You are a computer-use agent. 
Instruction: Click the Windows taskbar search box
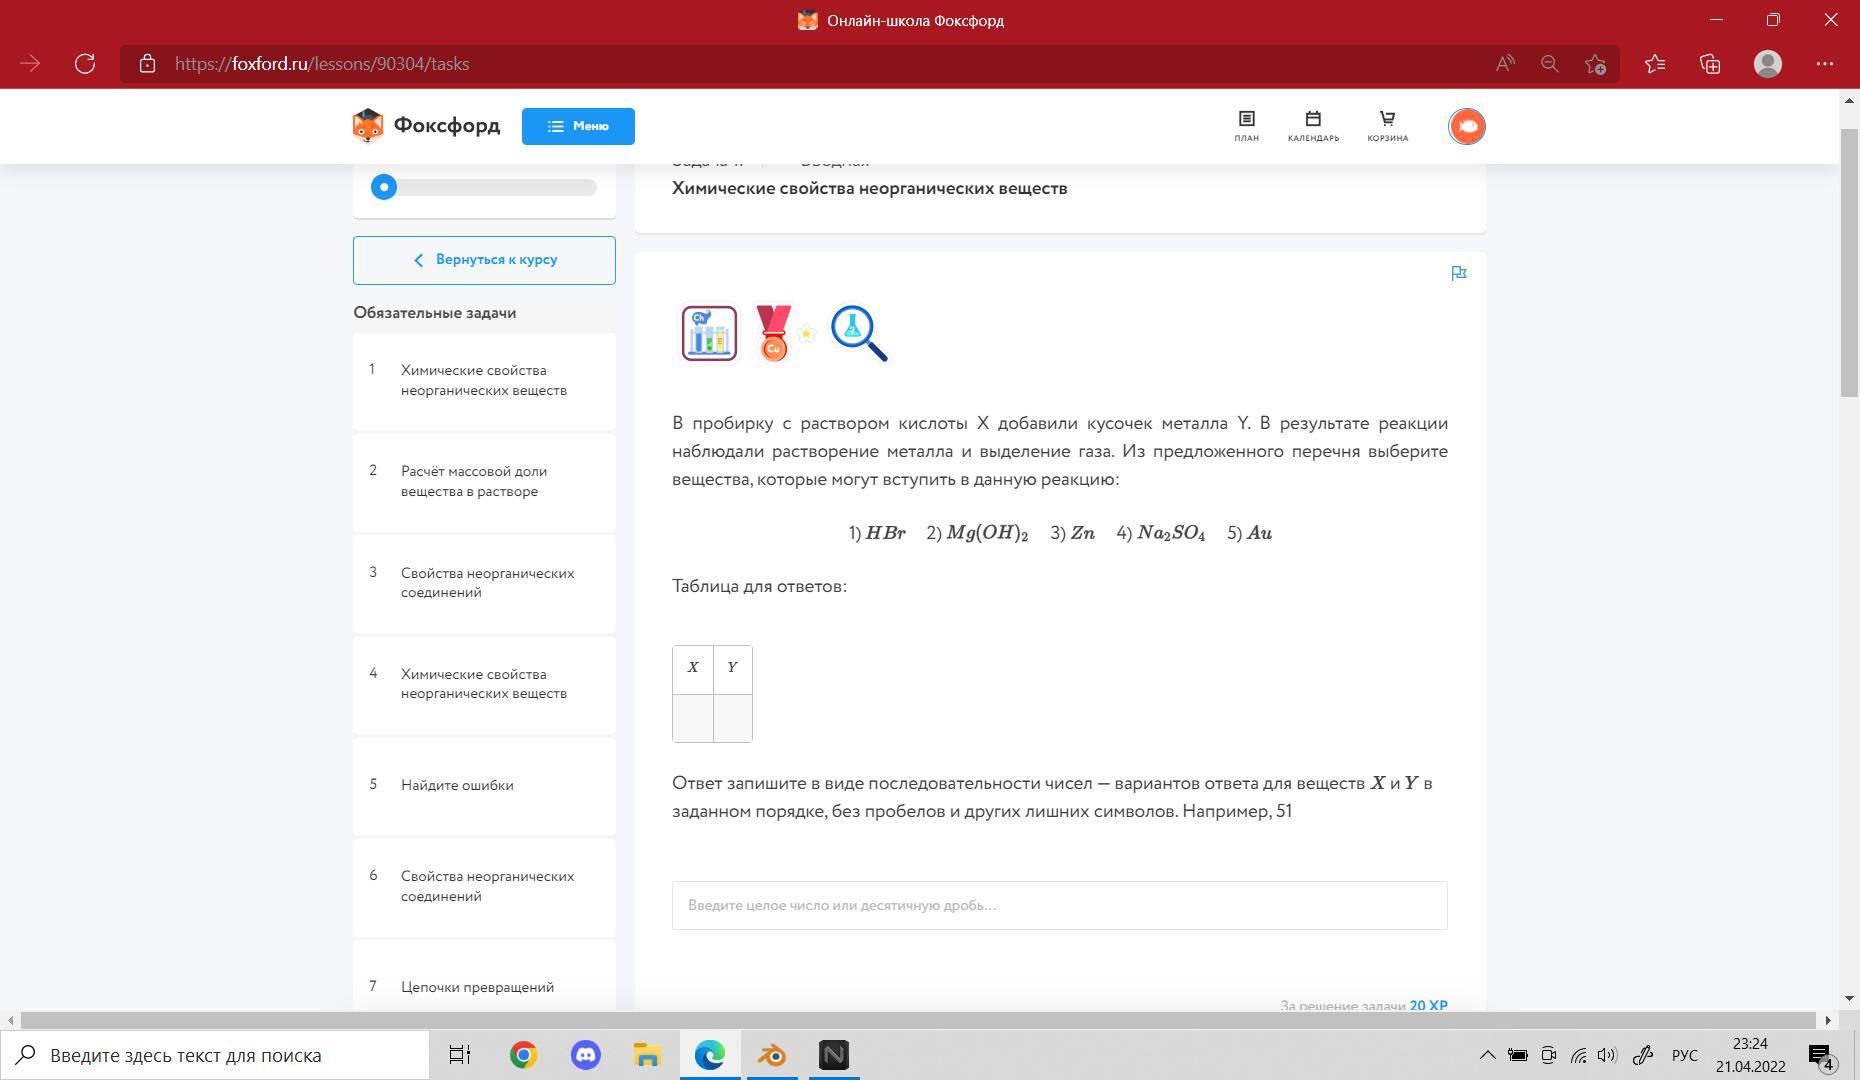click(x=215, y=1055)
